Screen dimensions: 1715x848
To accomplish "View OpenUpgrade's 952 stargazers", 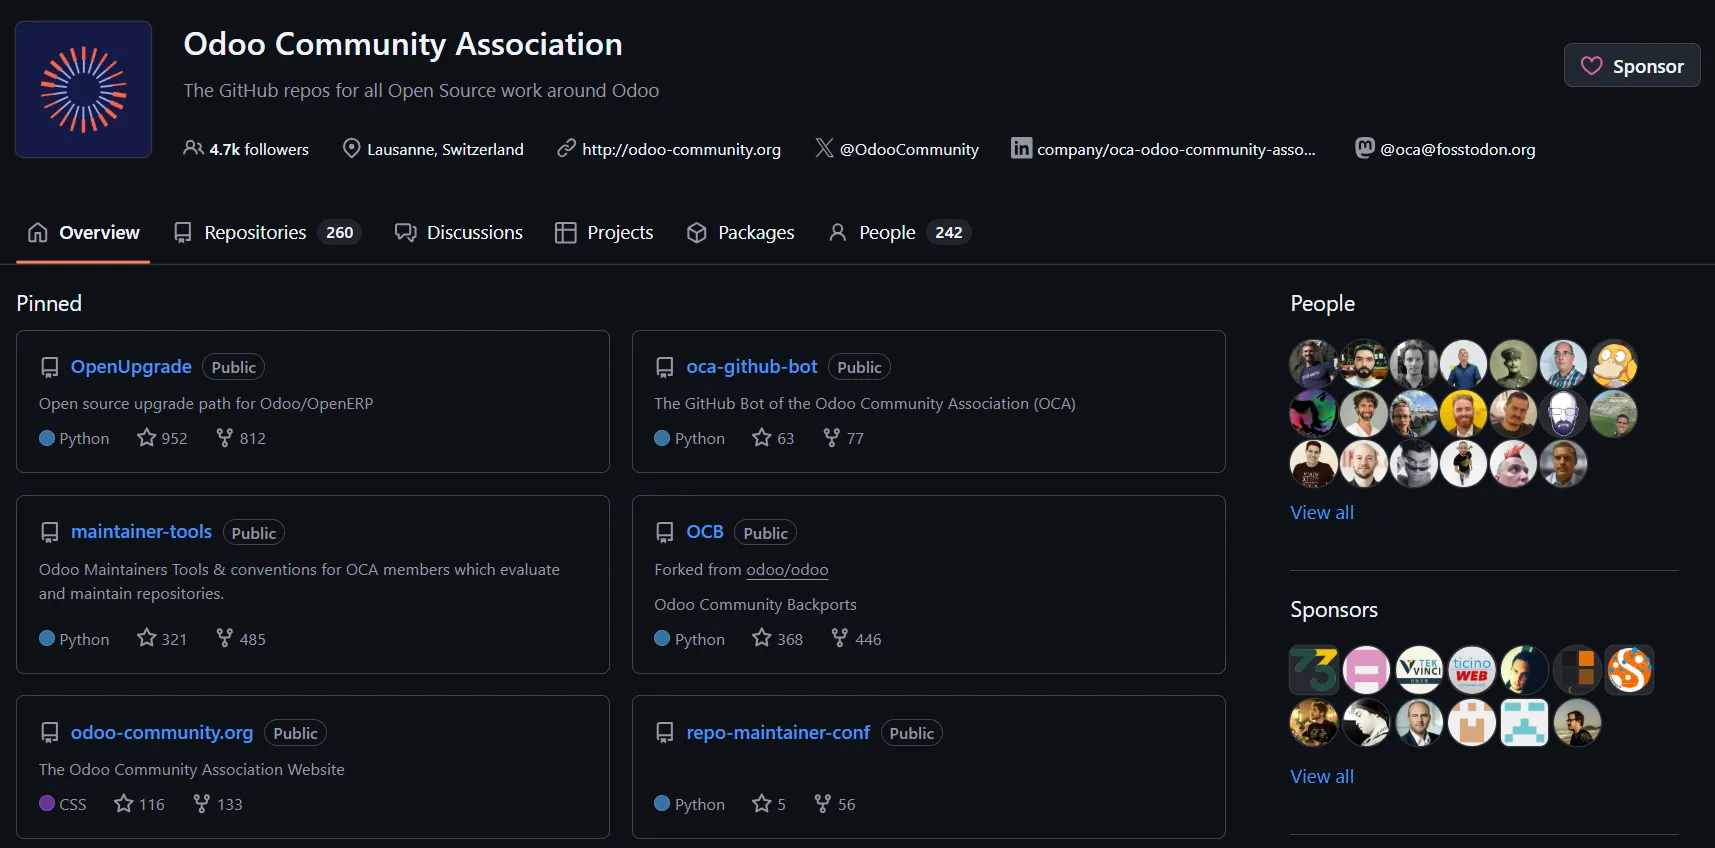I will [x=162, y=438].
